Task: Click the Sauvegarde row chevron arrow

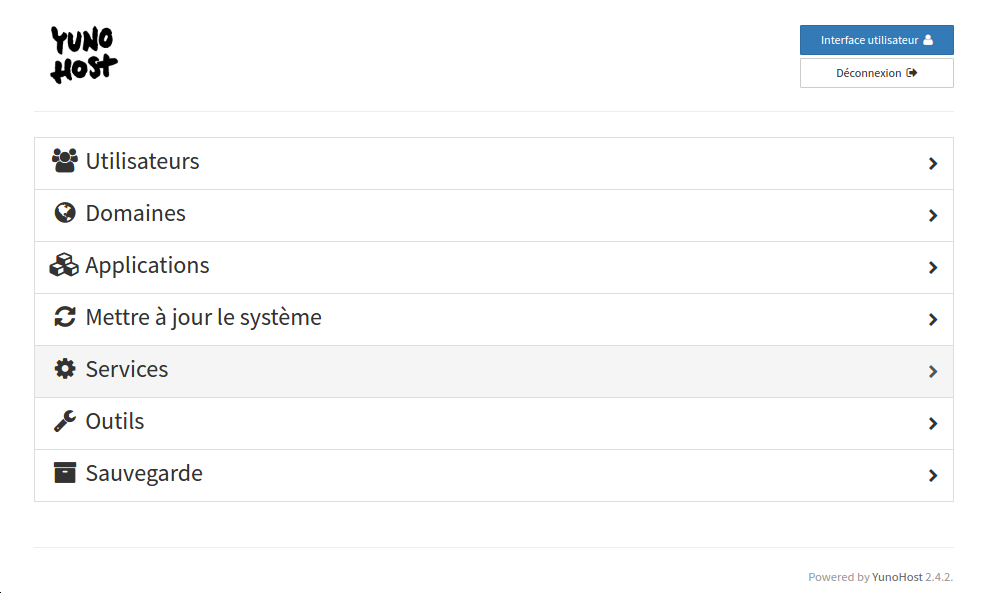Action: 933,476
